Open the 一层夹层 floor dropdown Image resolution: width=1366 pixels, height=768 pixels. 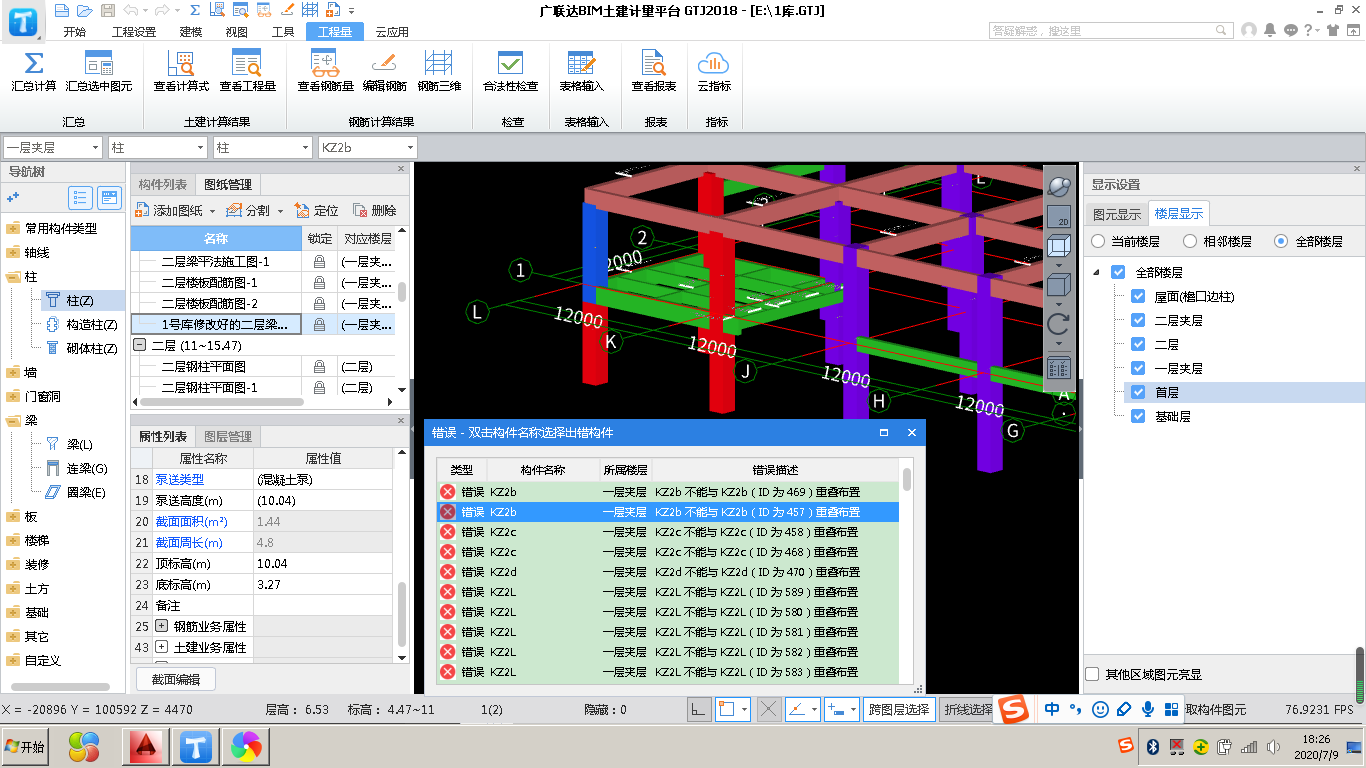click(x=52, y=147)
